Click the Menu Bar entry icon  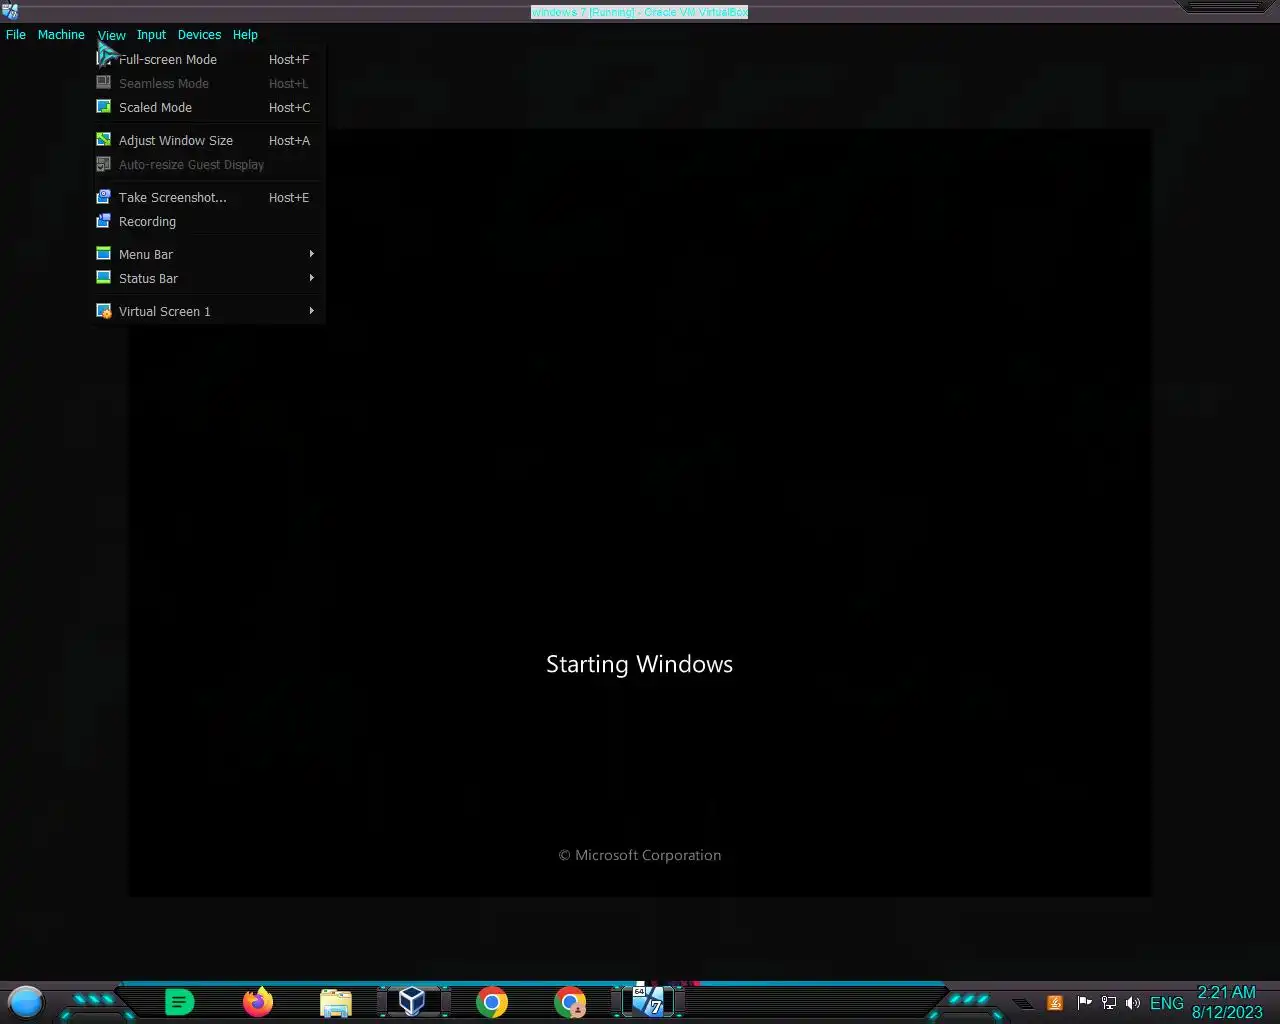[x=103, y=254]
